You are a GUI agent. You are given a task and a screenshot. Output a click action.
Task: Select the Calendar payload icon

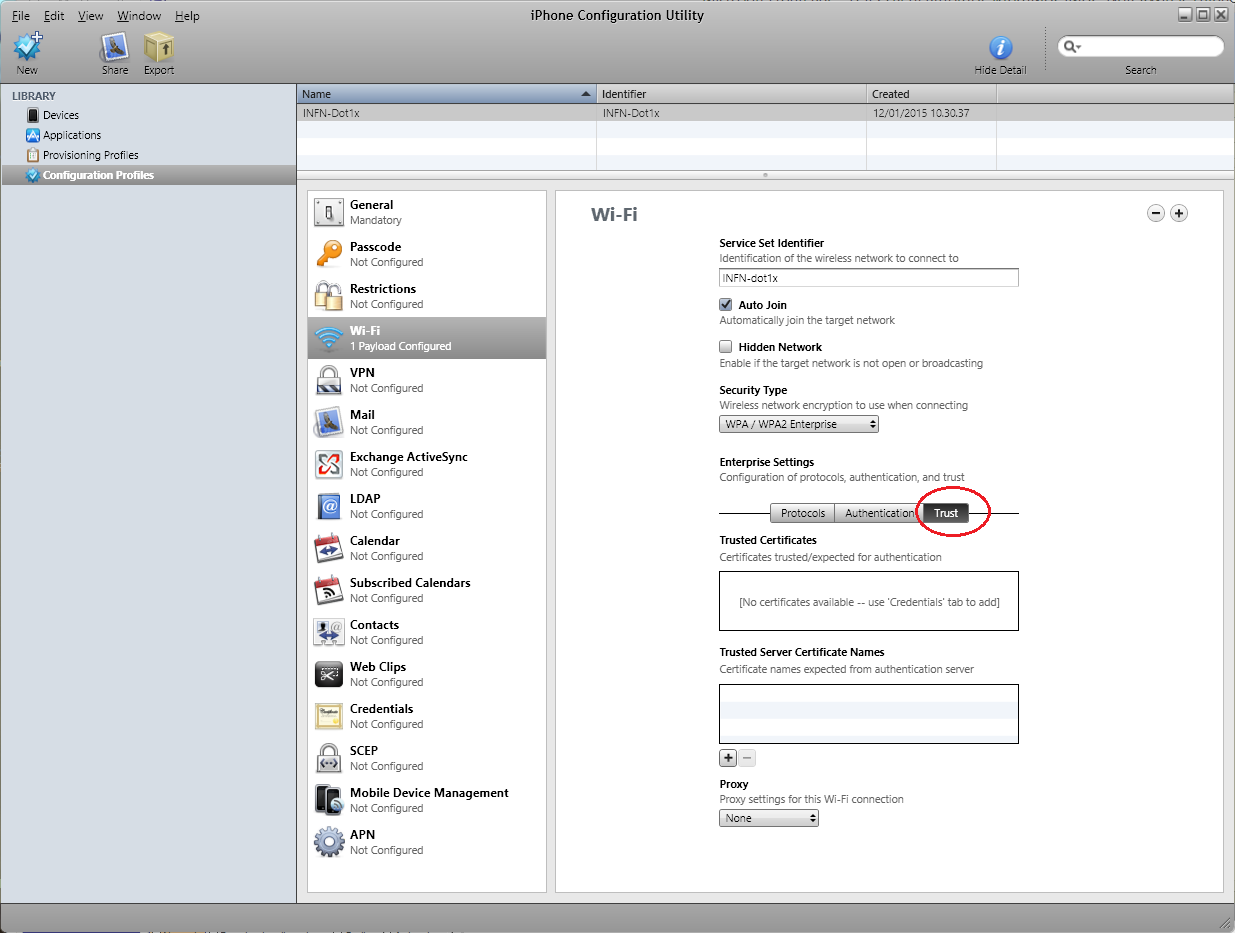(329, 548)
